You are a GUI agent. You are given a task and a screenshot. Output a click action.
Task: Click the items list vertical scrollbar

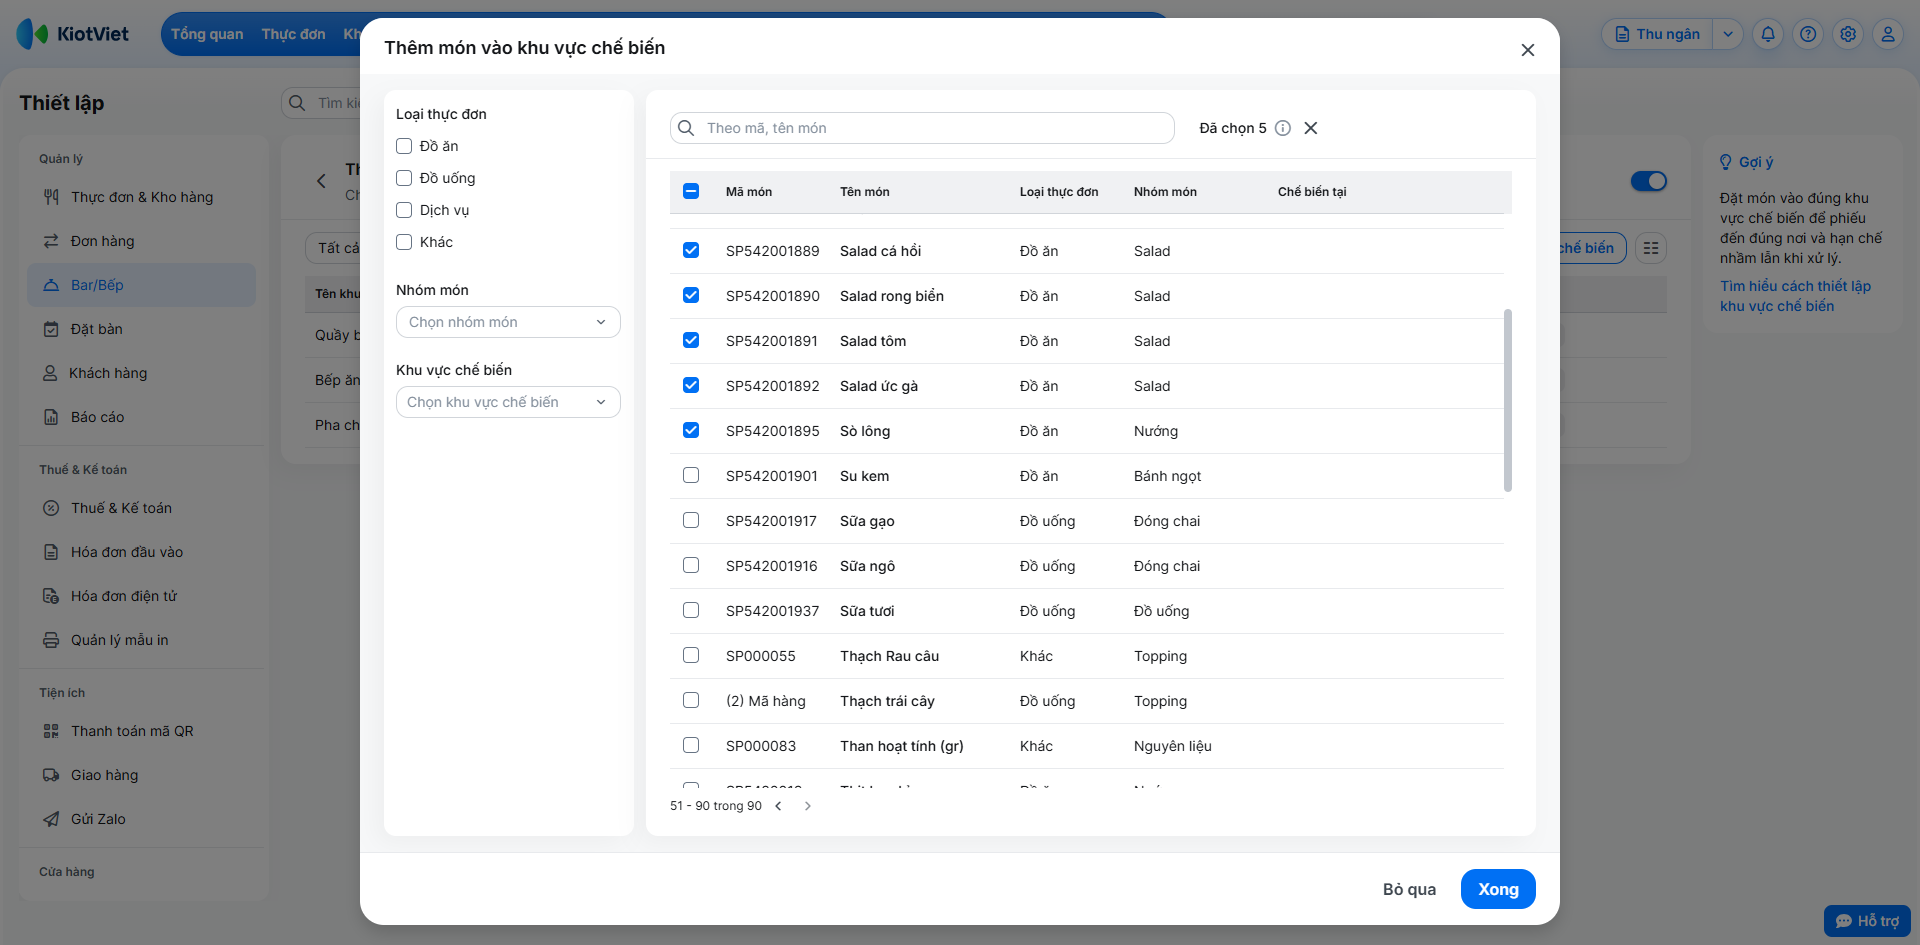1508,400
